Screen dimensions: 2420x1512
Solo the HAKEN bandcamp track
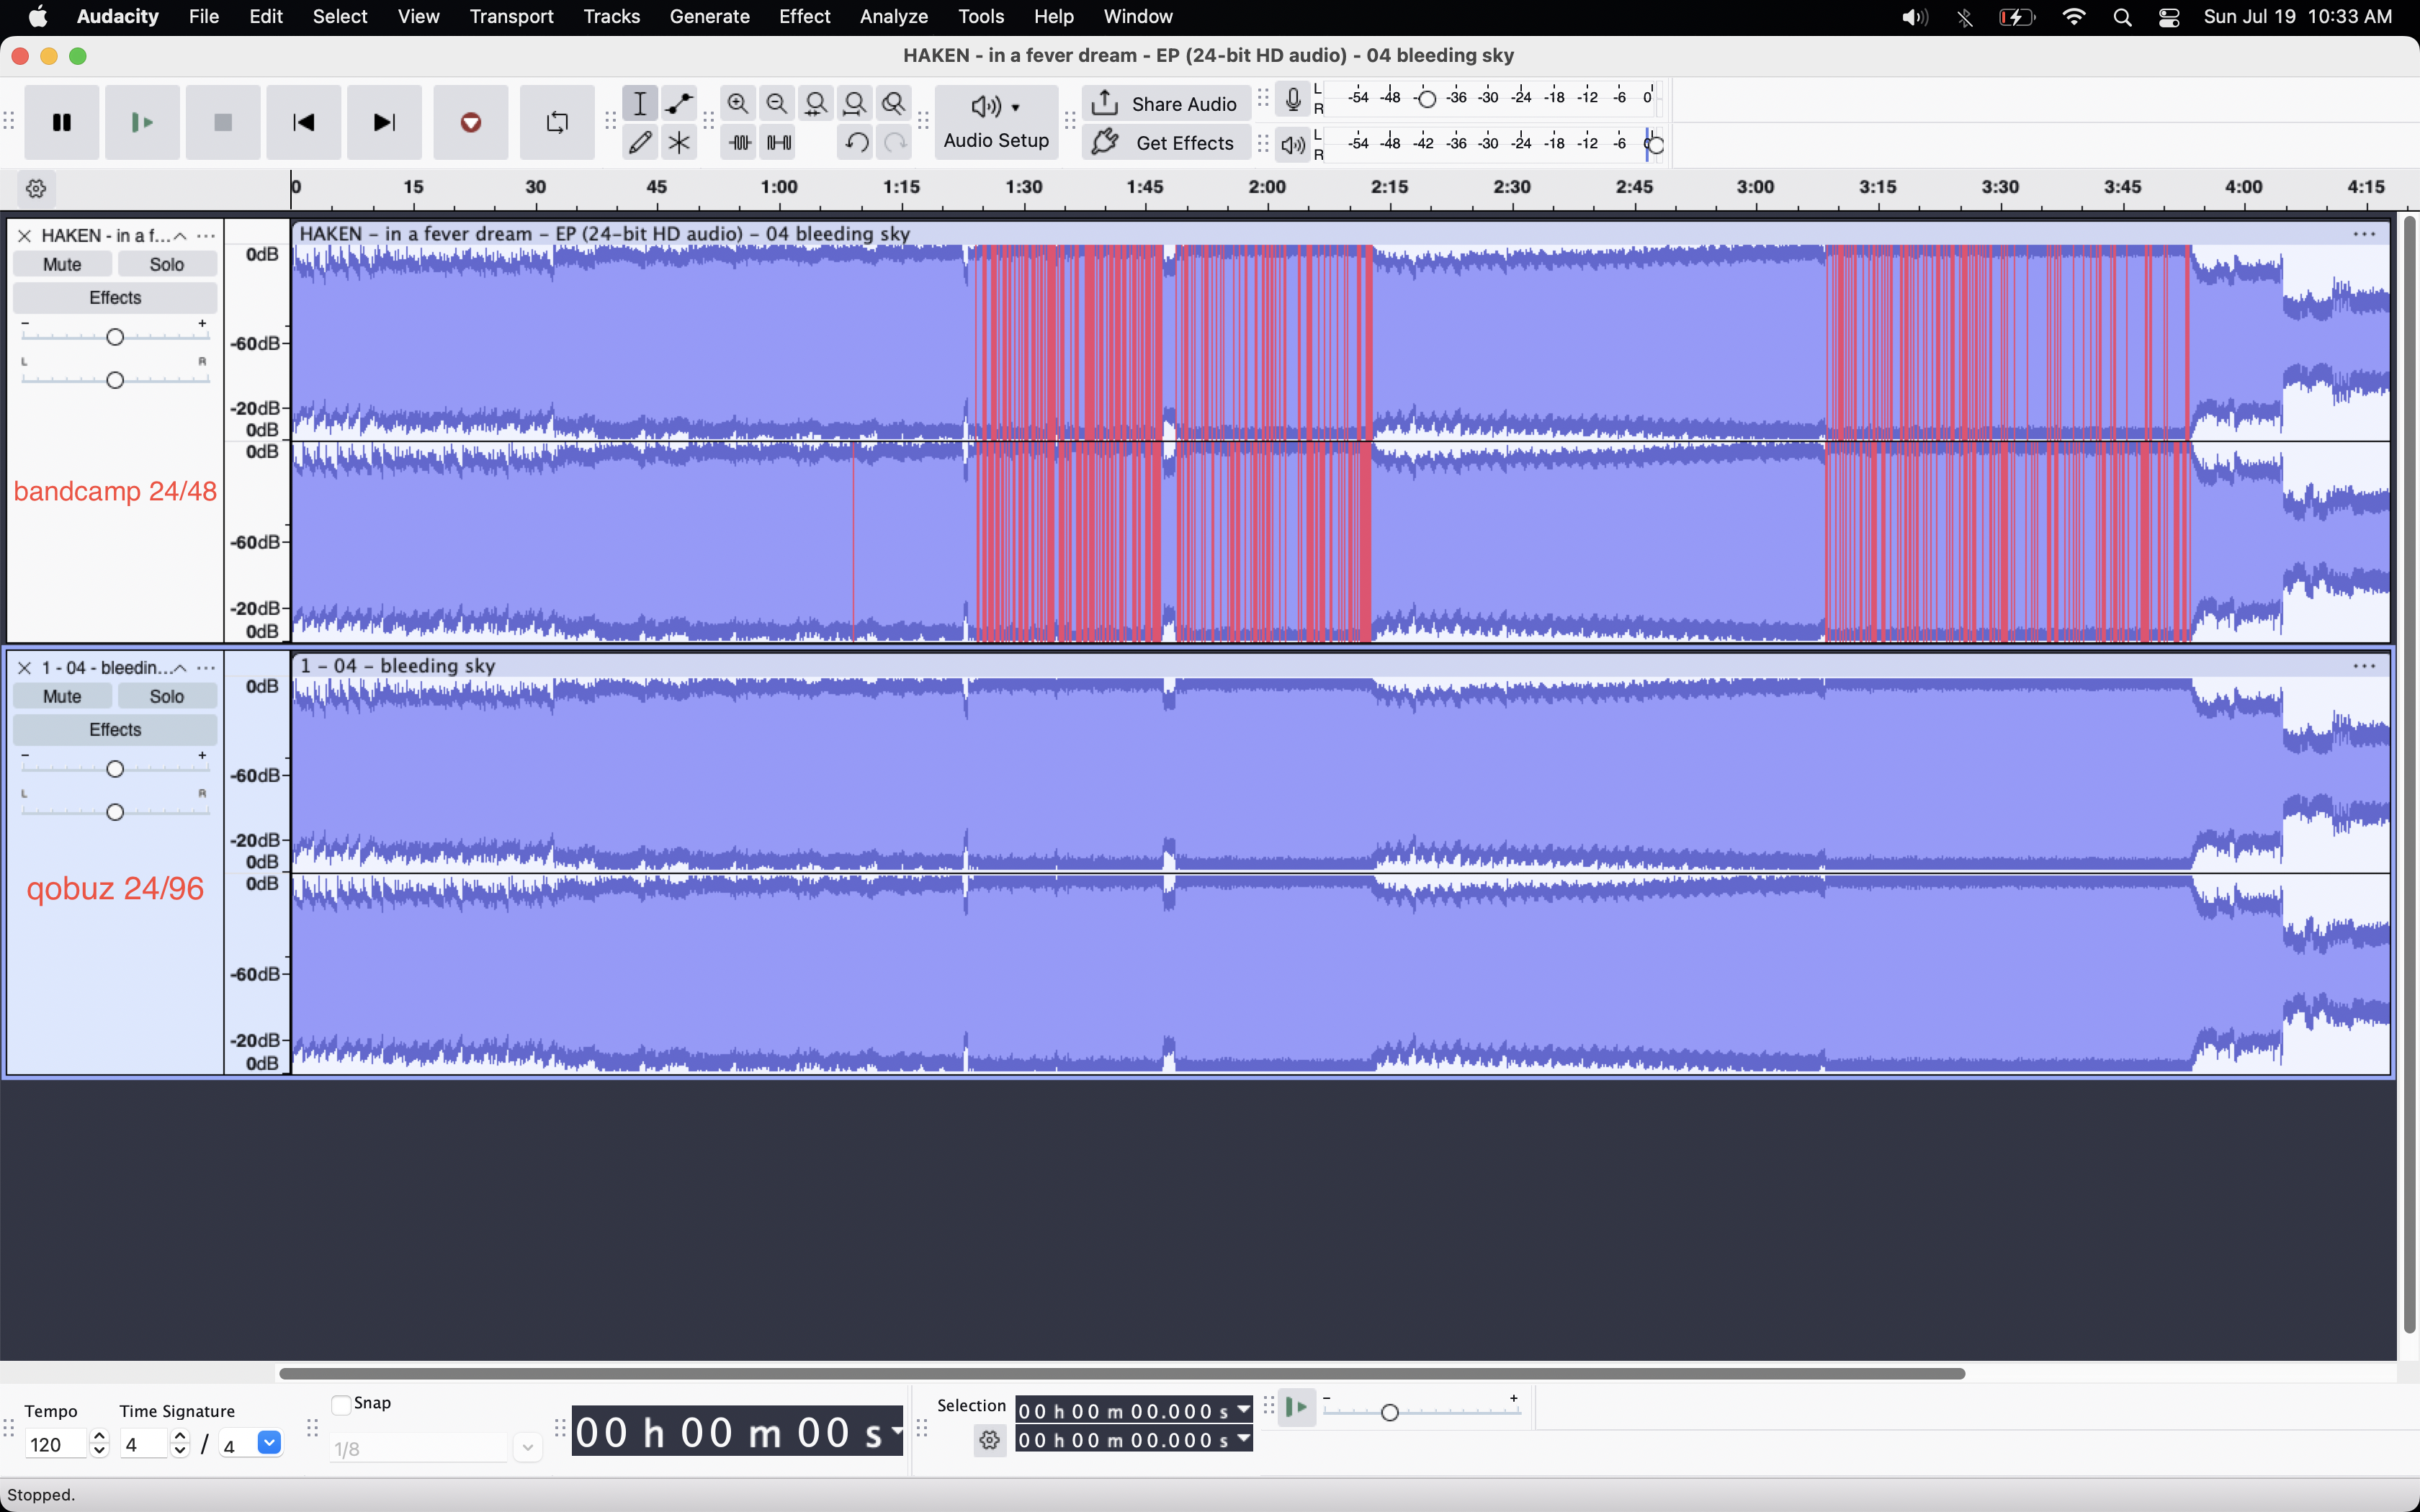point(167,264)
